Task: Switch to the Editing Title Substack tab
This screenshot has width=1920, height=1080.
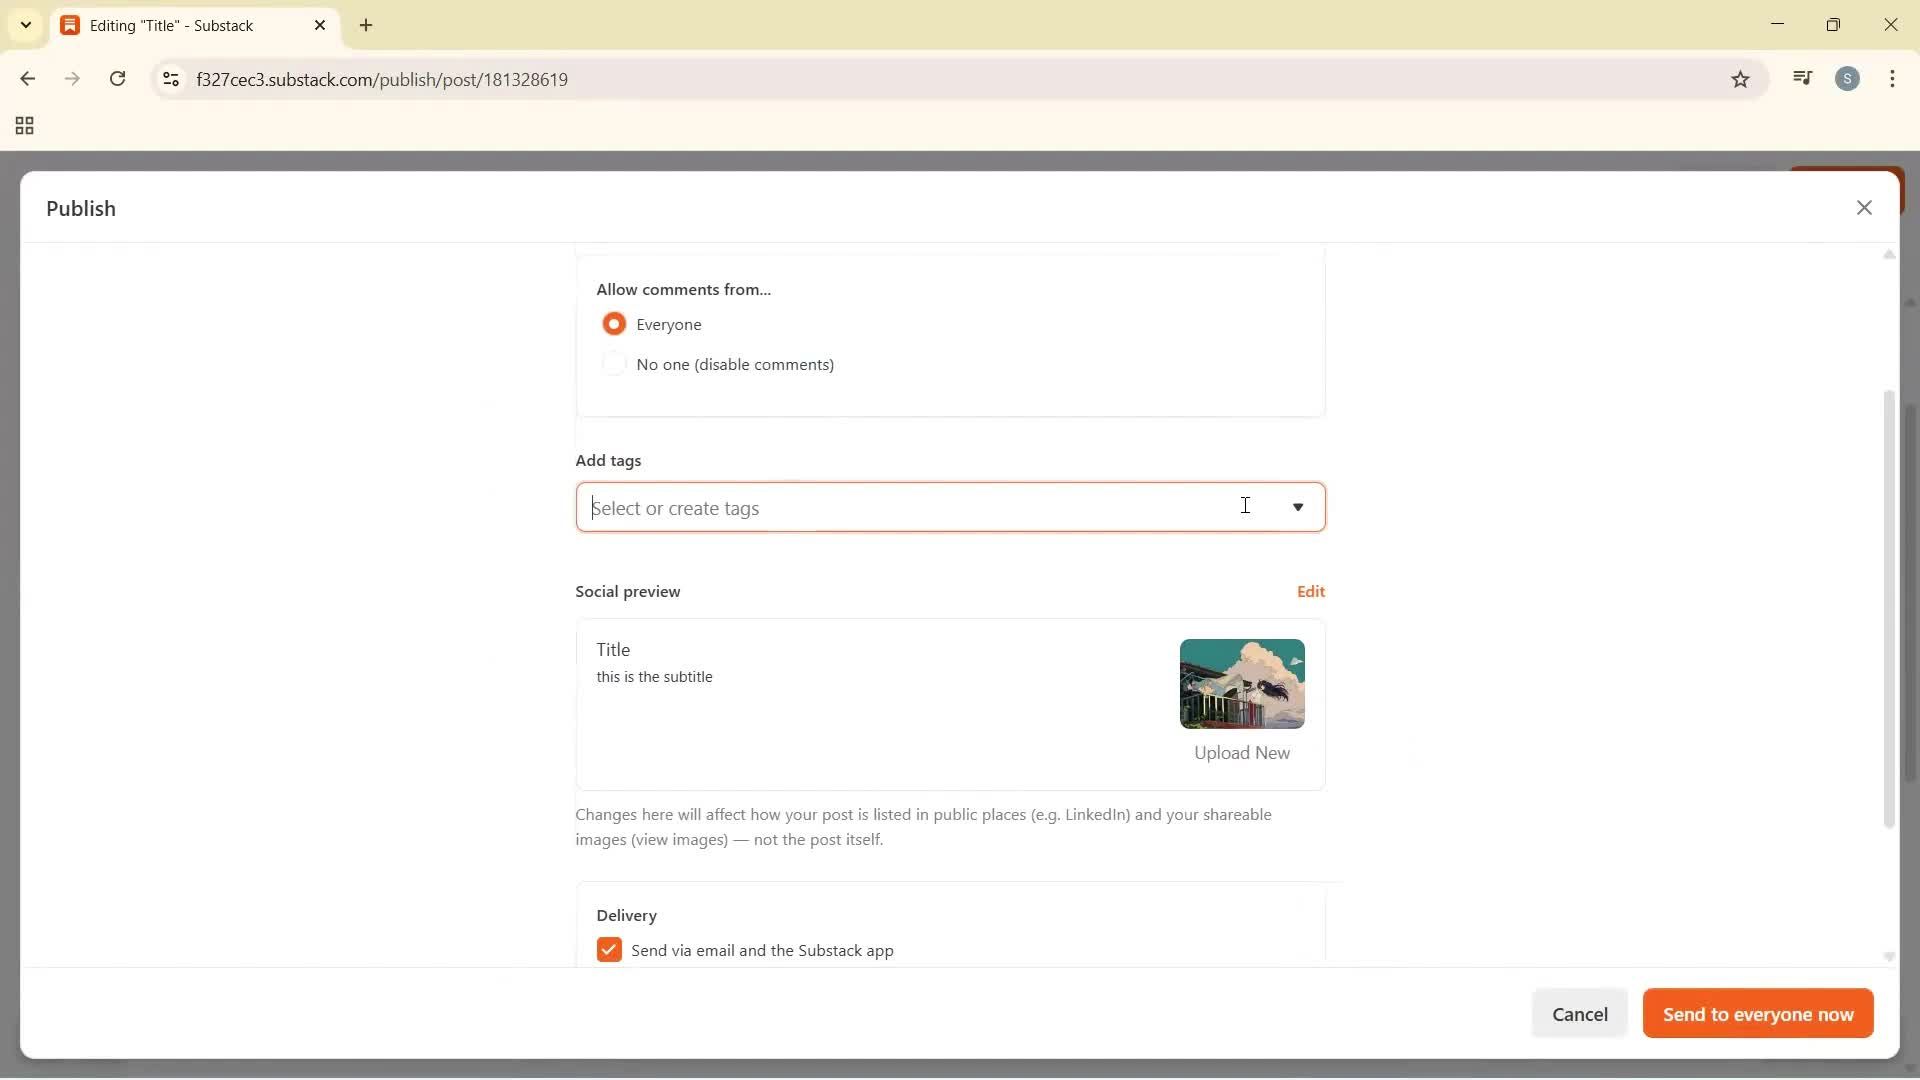Action: coord(180,25)
